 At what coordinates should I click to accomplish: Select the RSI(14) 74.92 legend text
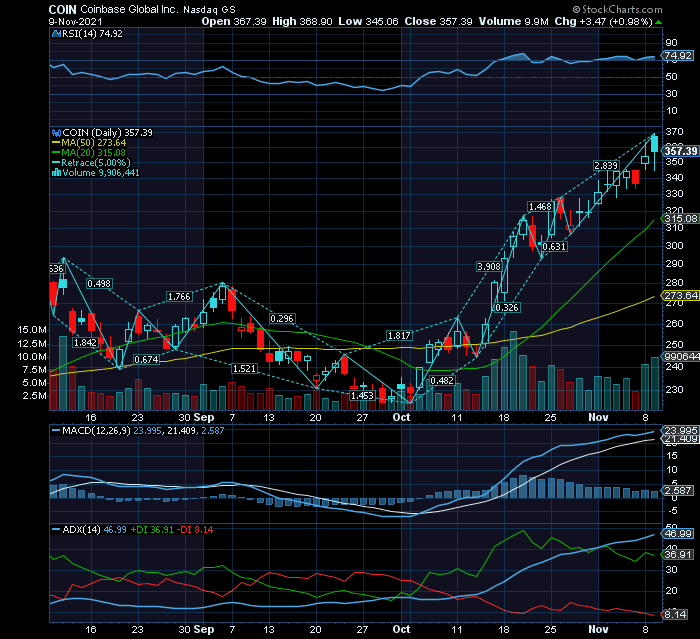(x=92, y=33)
